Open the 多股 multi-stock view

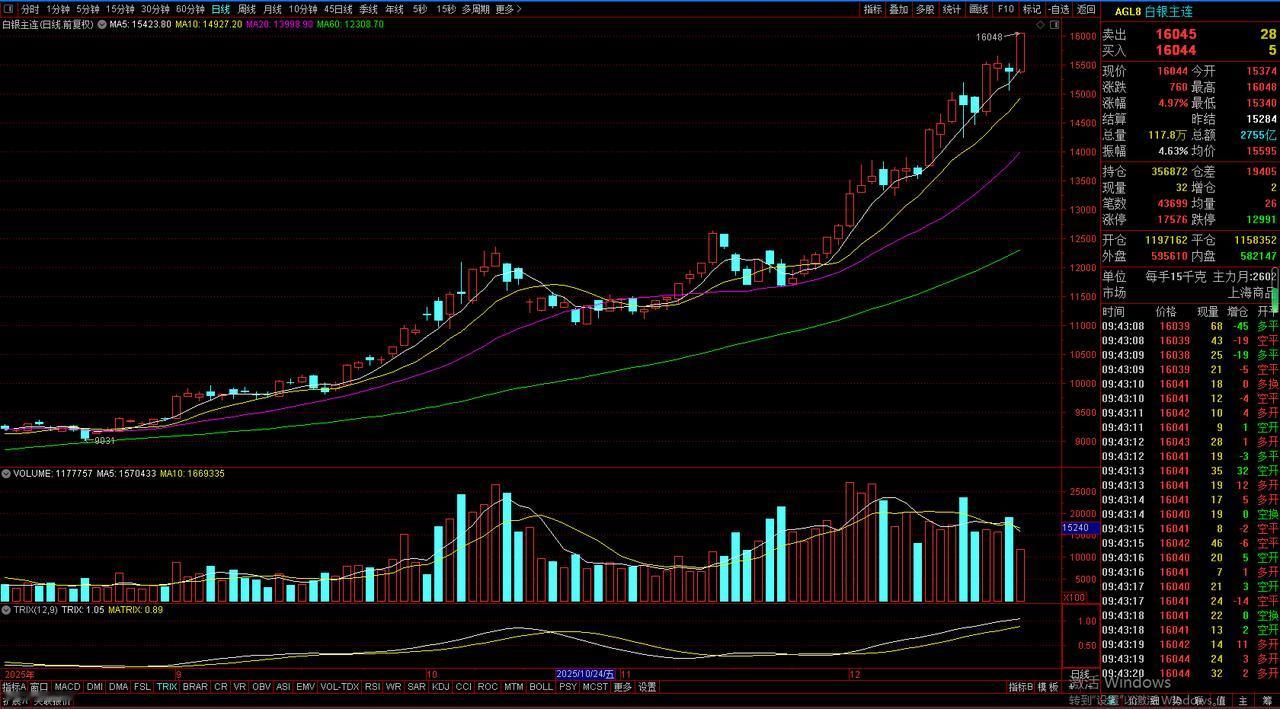point(926,9)
